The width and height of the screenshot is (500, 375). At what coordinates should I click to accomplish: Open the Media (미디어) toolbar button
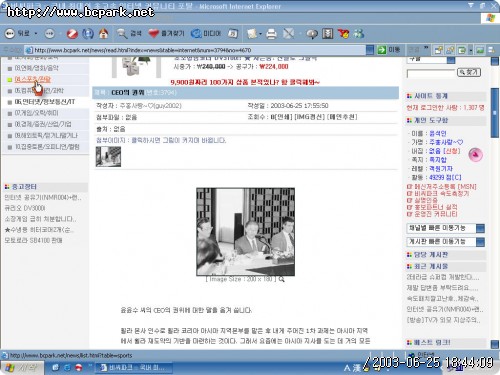coord(206,33)
